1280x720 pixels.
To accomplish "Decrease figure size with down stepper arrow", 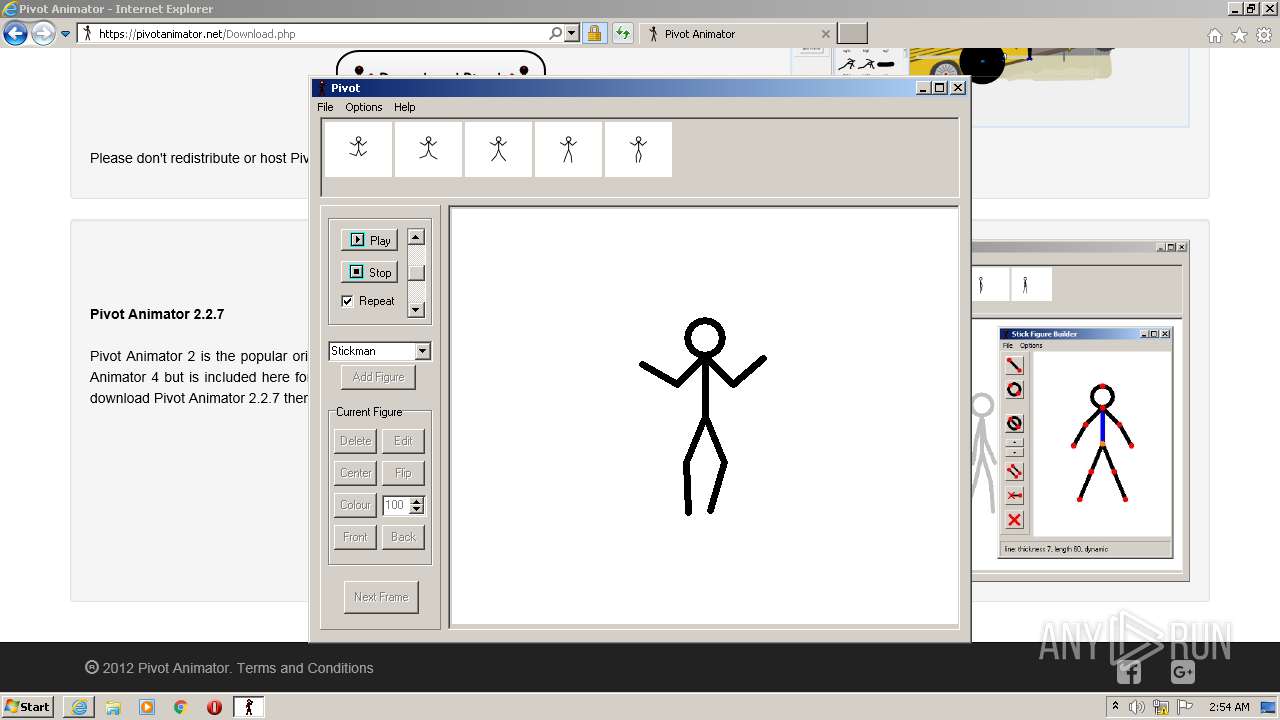I will (417, 510).
